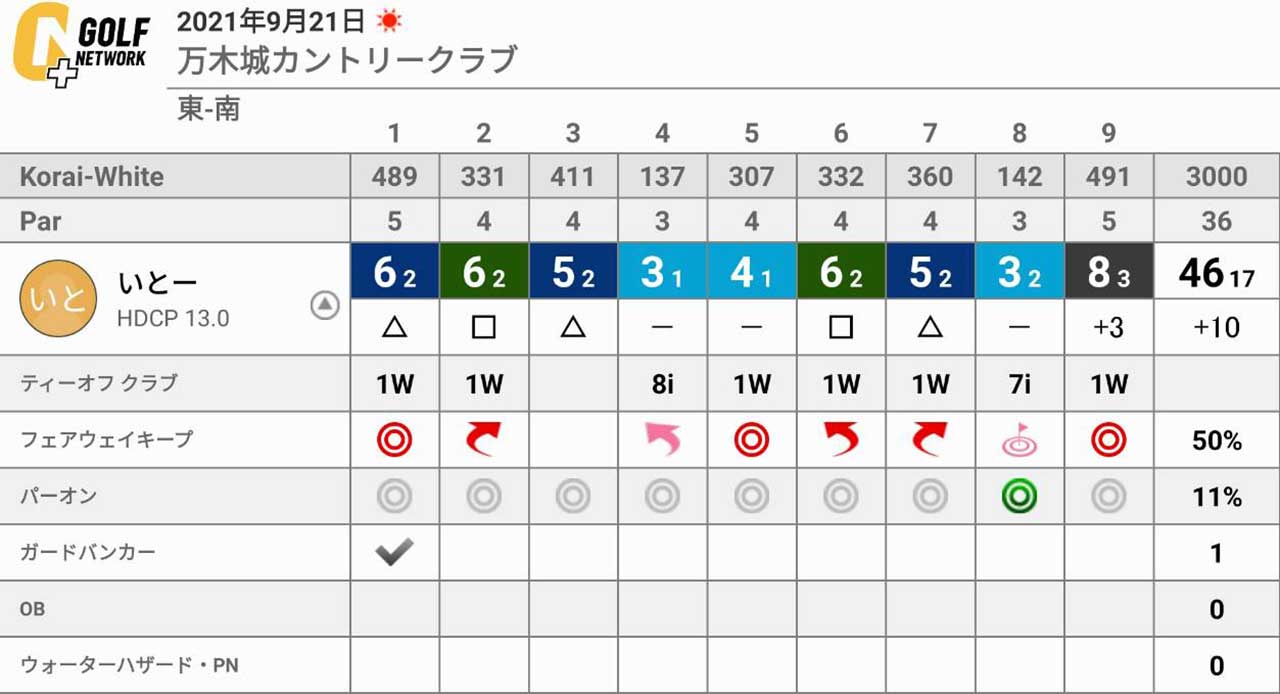1280x694 pixels.
Task: Click the hole 2 red right-curve arrow
Action: click(484, 440)
